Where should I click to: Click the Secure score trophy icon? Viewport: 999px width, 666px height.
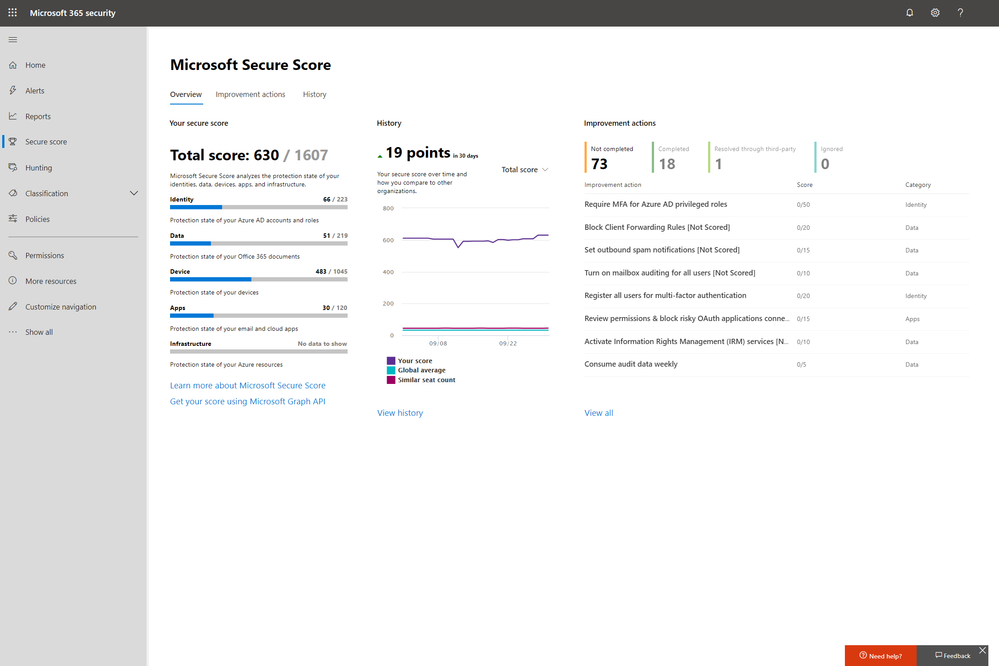13,141
